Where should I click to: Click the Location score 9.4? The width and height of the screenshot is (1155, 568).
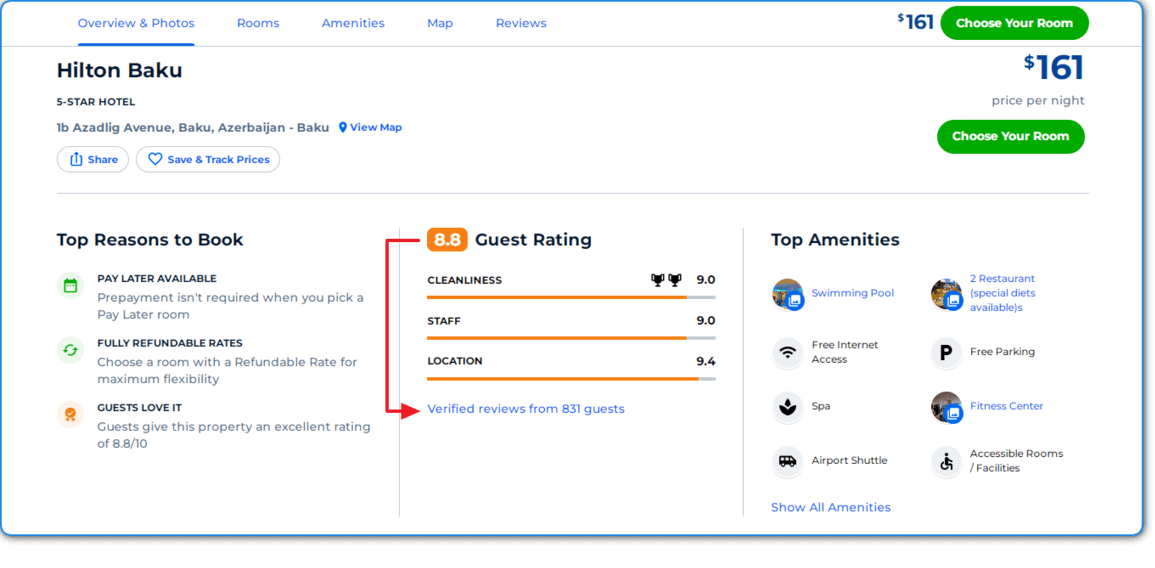click(706, 361)
